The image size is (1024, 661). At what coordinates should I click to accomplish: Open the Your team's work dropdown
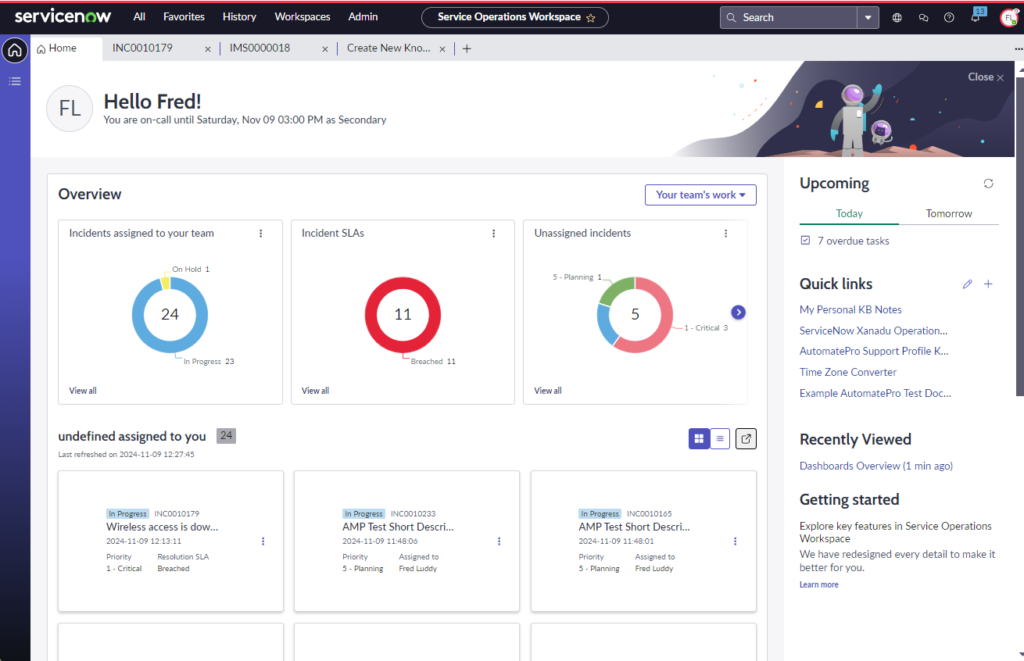coord(700,195)
